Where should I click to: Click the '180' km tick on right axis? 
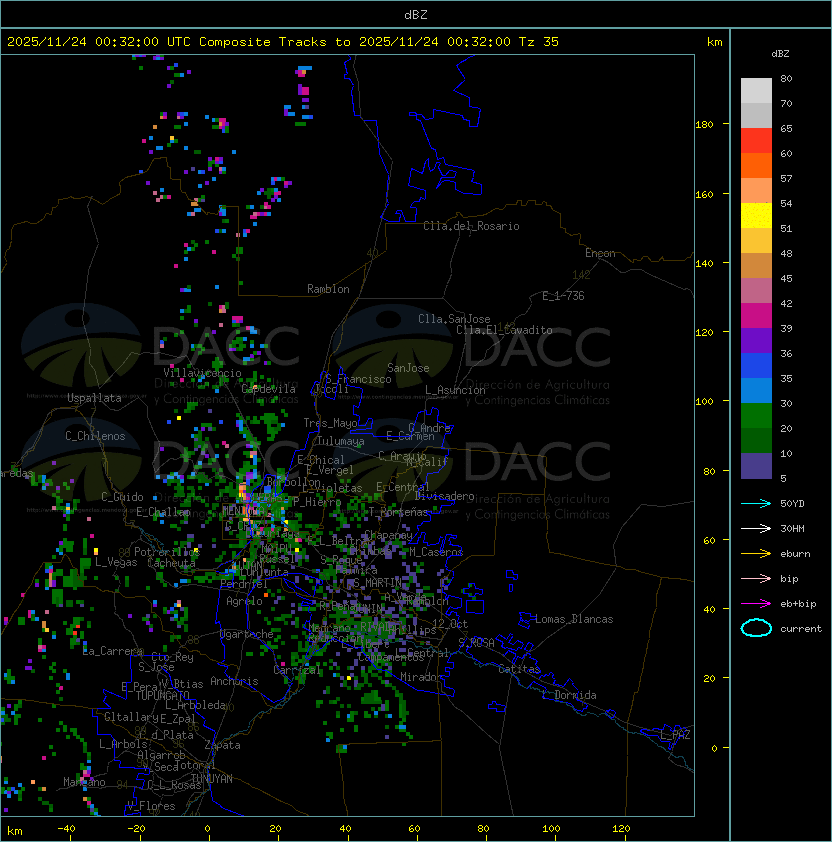tap(704, 125)
